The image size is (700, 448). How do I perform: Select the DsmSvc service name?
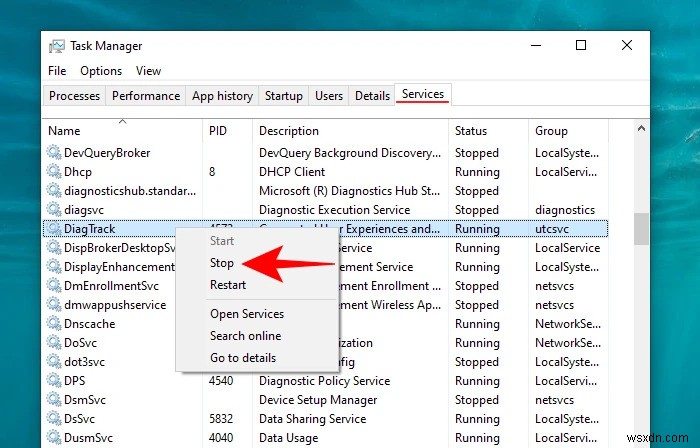pyautogui.click(x=85, y=400)
